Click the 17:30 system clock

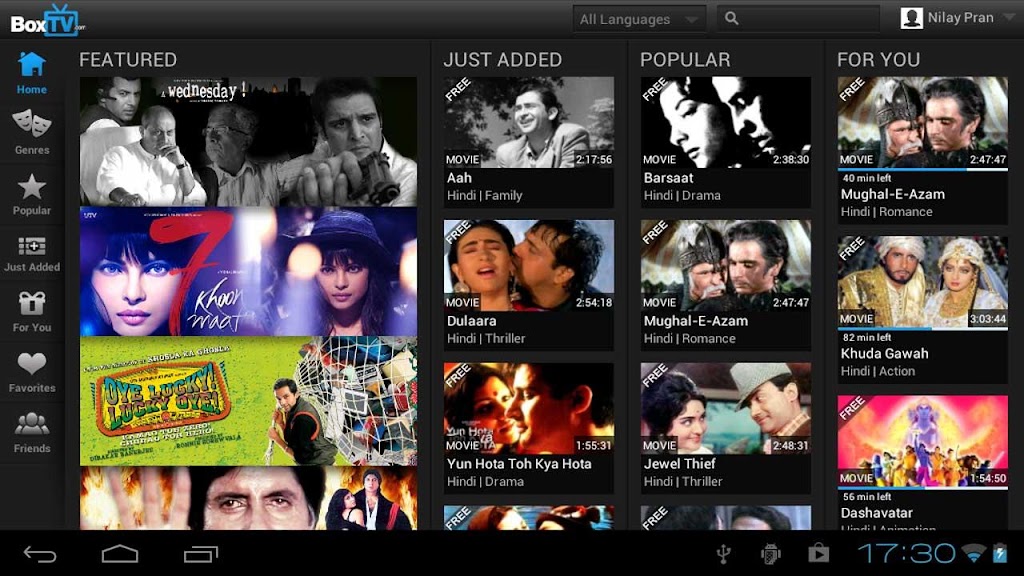[x=906, y=554]
